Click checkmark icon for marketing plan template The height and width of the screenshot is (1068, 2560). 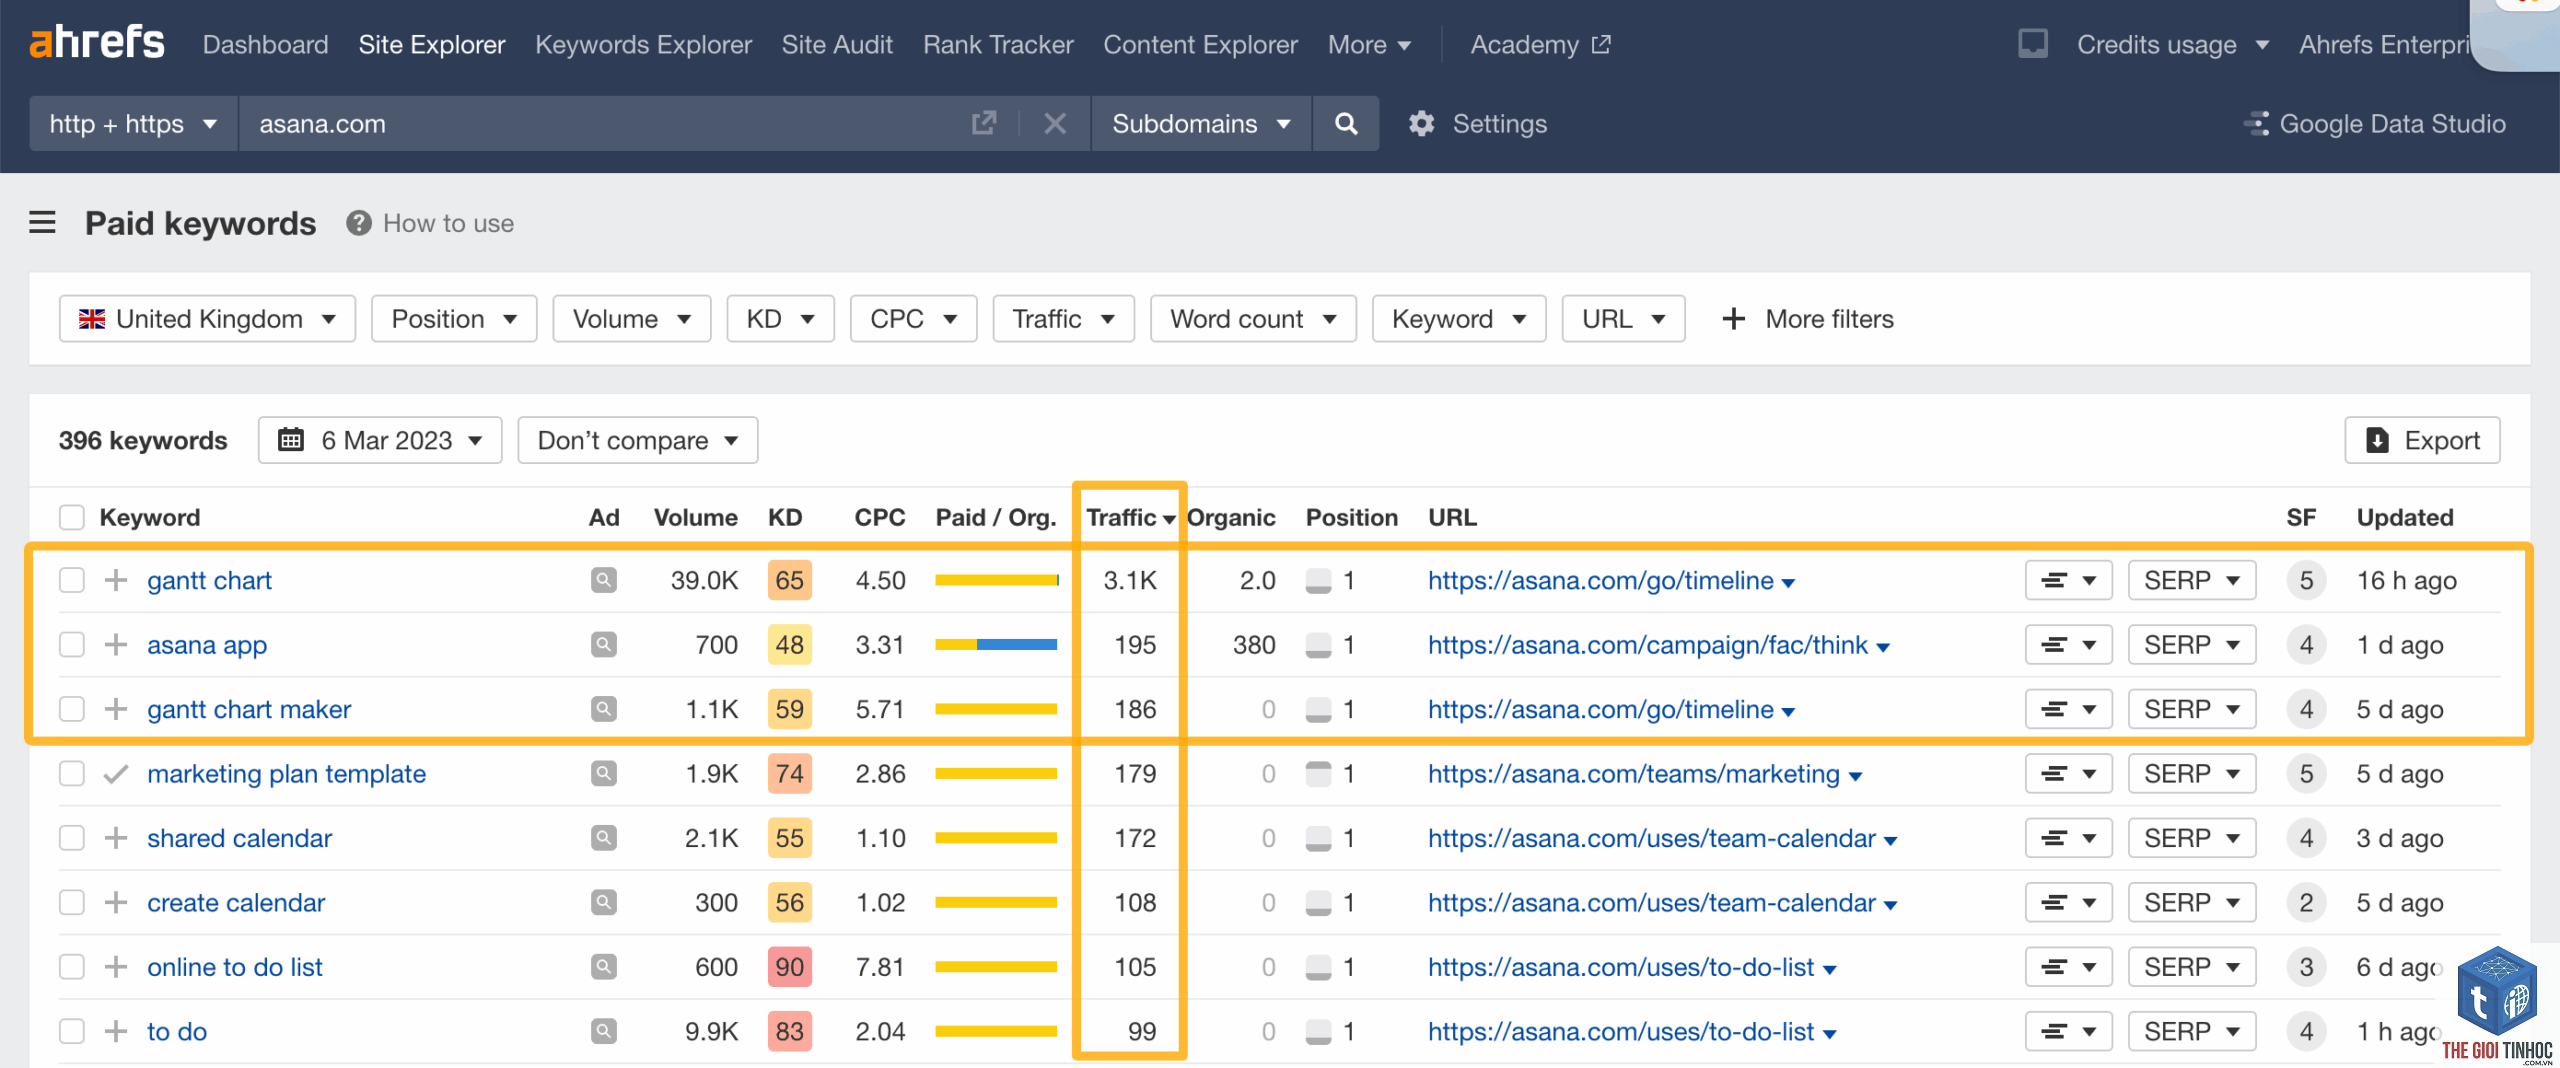116,773
